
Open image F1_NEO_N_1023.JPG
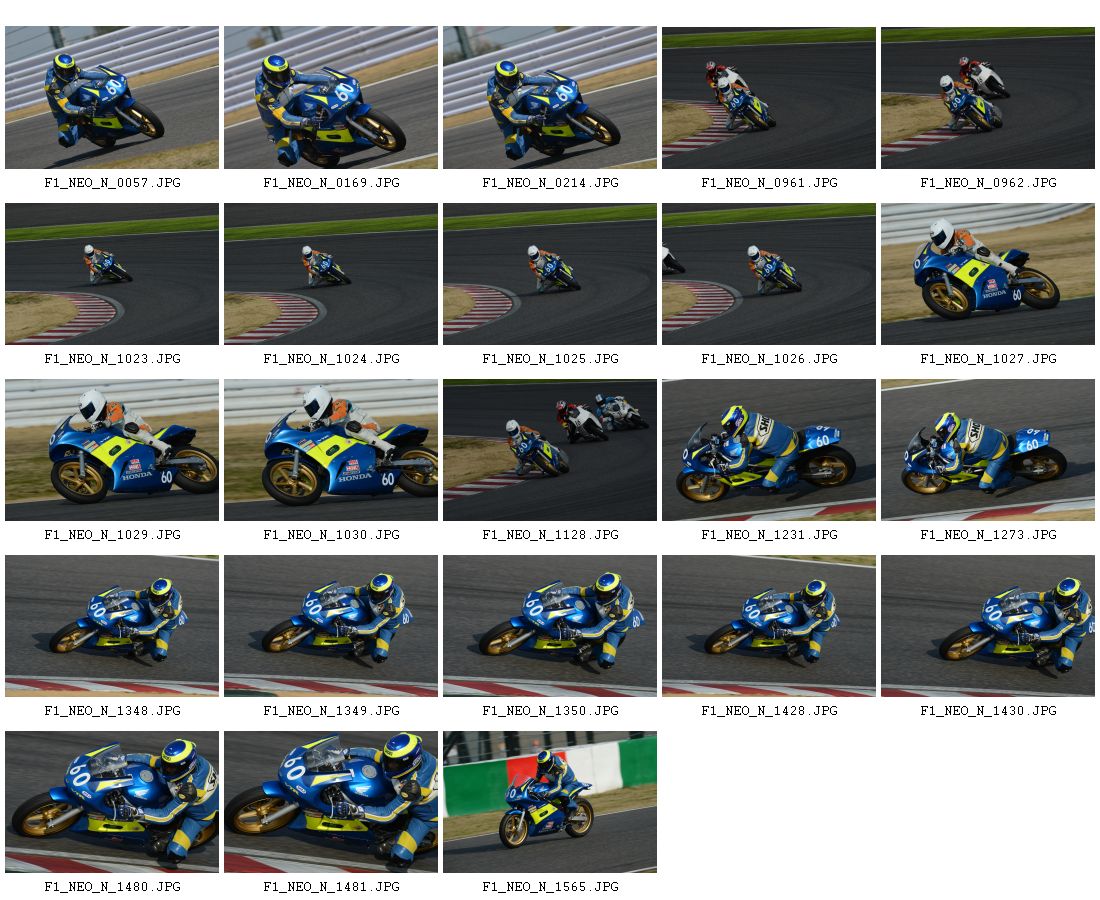pyautogui.click(x=112, y=274)
